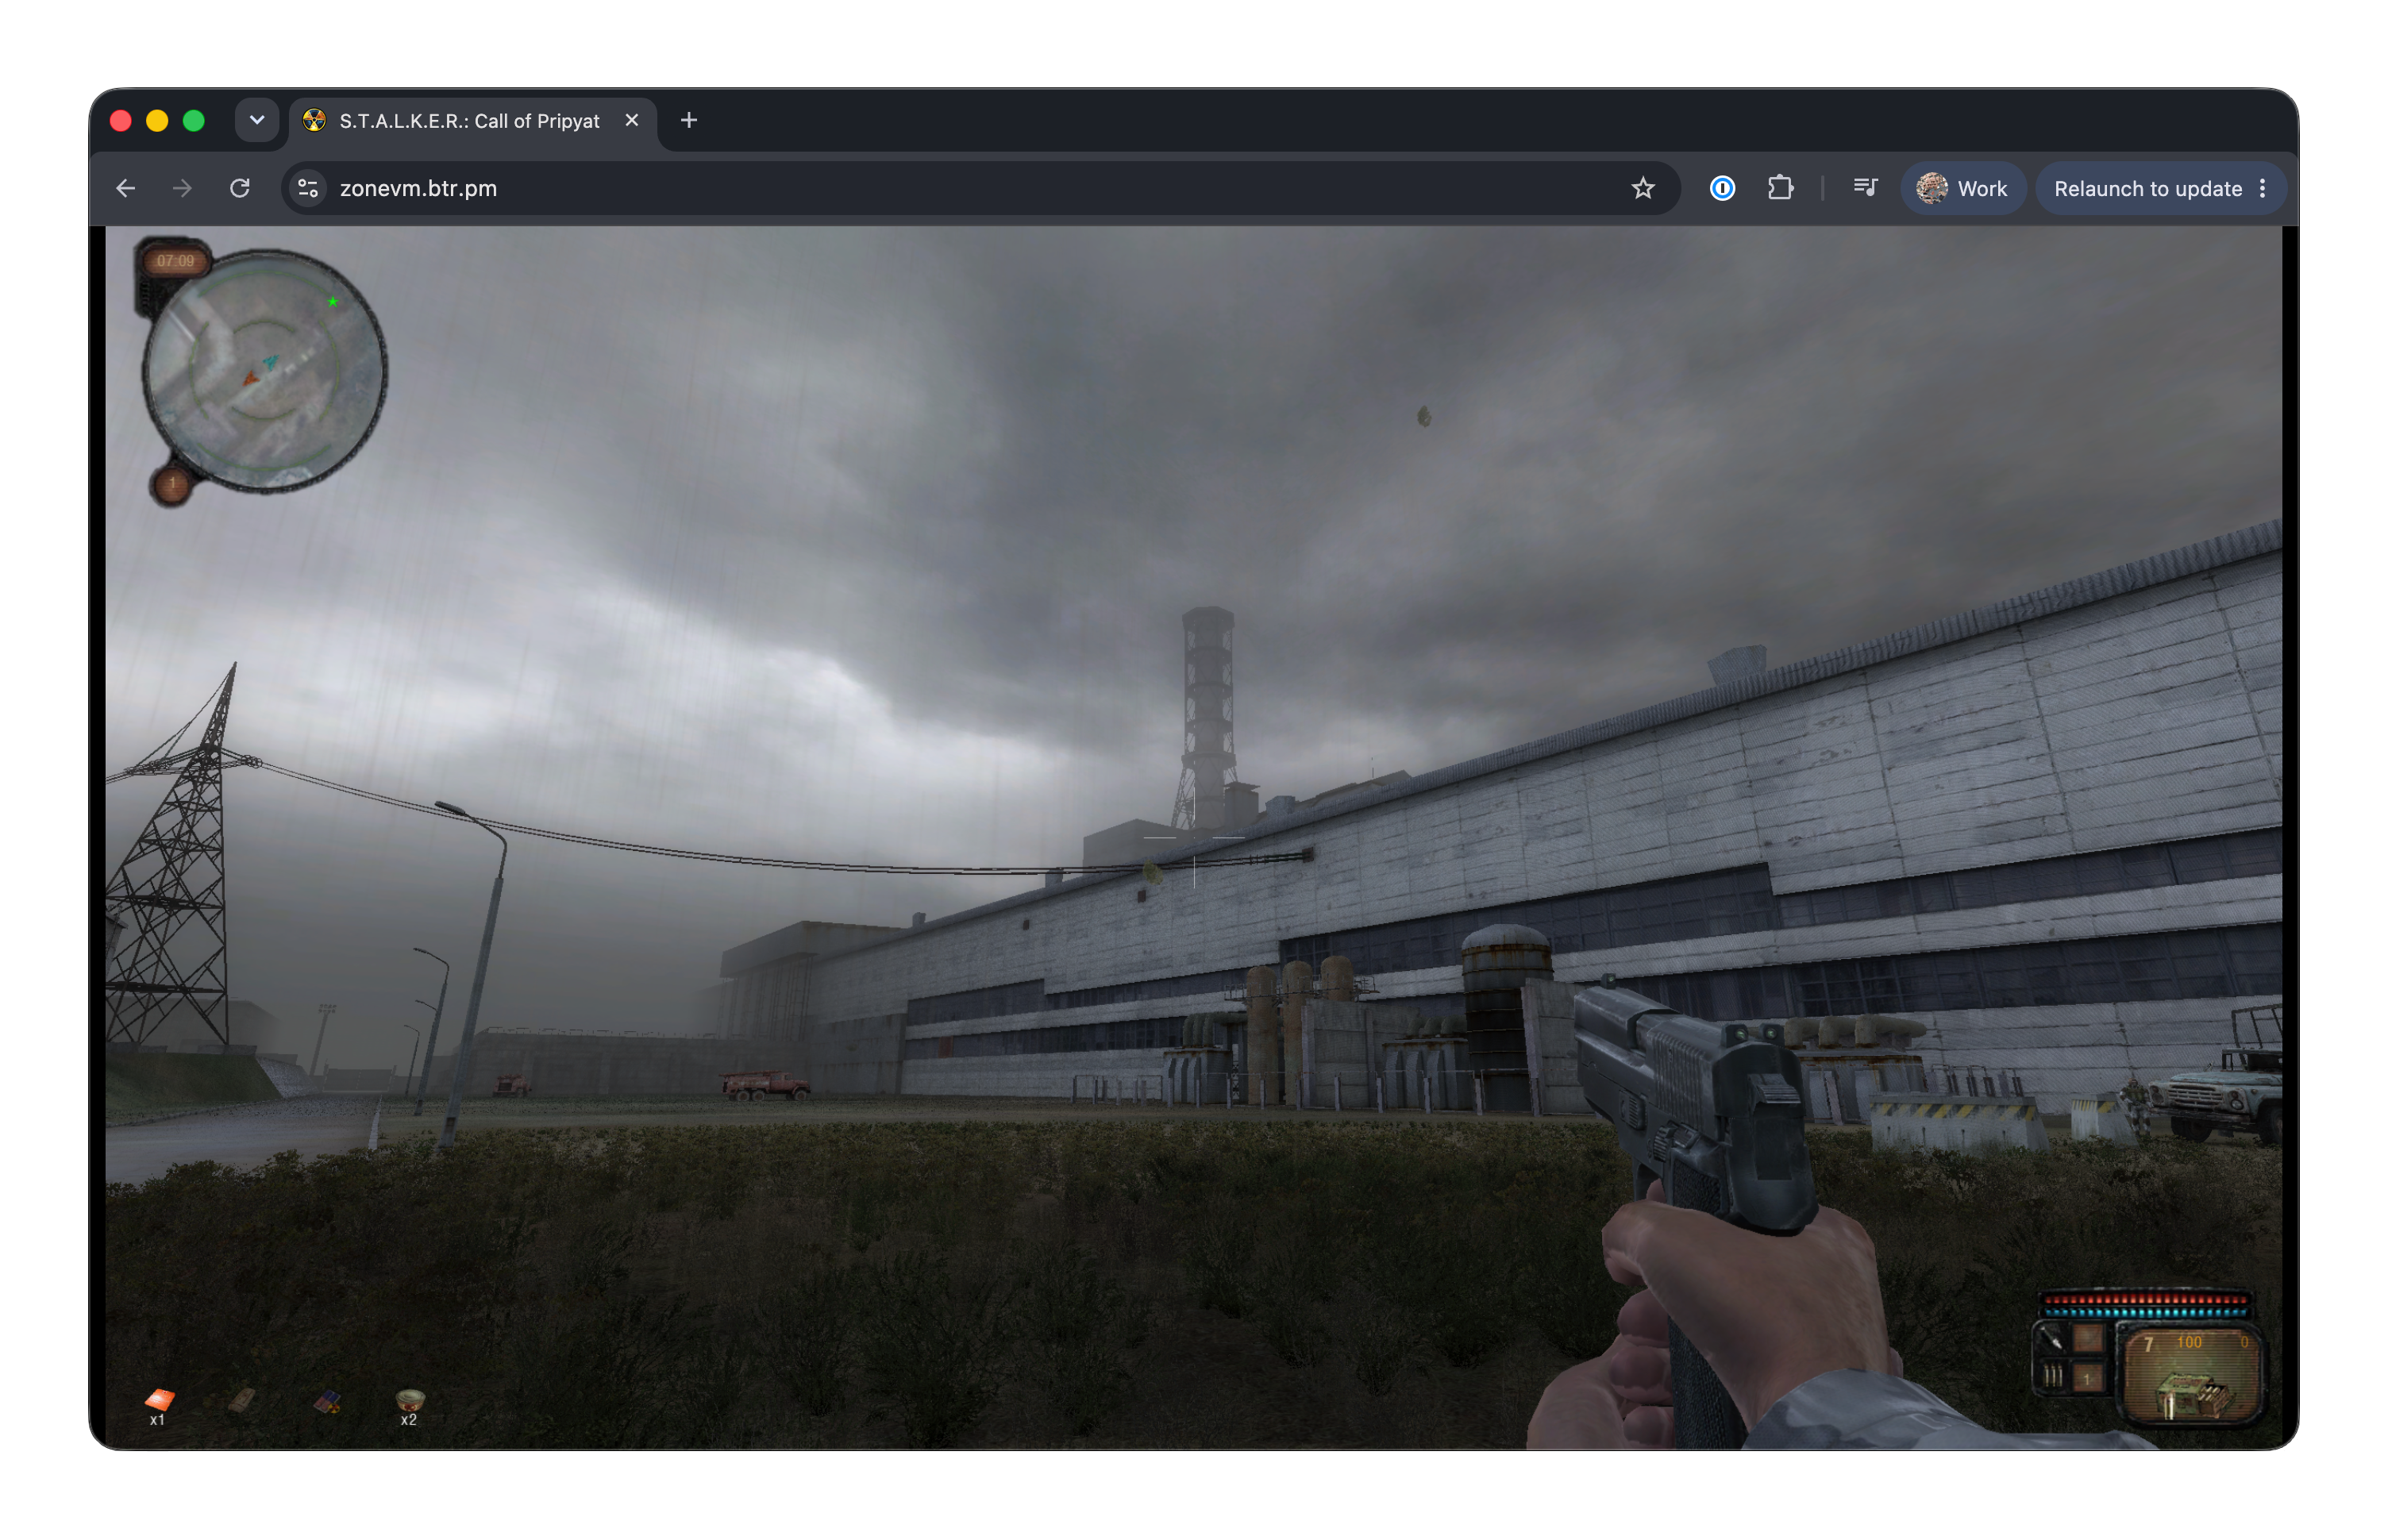Select the S.T.A.L.K.E.R.: Call of Pripyat tab
The image size is (2388, 1540).
tap(473, 121)
